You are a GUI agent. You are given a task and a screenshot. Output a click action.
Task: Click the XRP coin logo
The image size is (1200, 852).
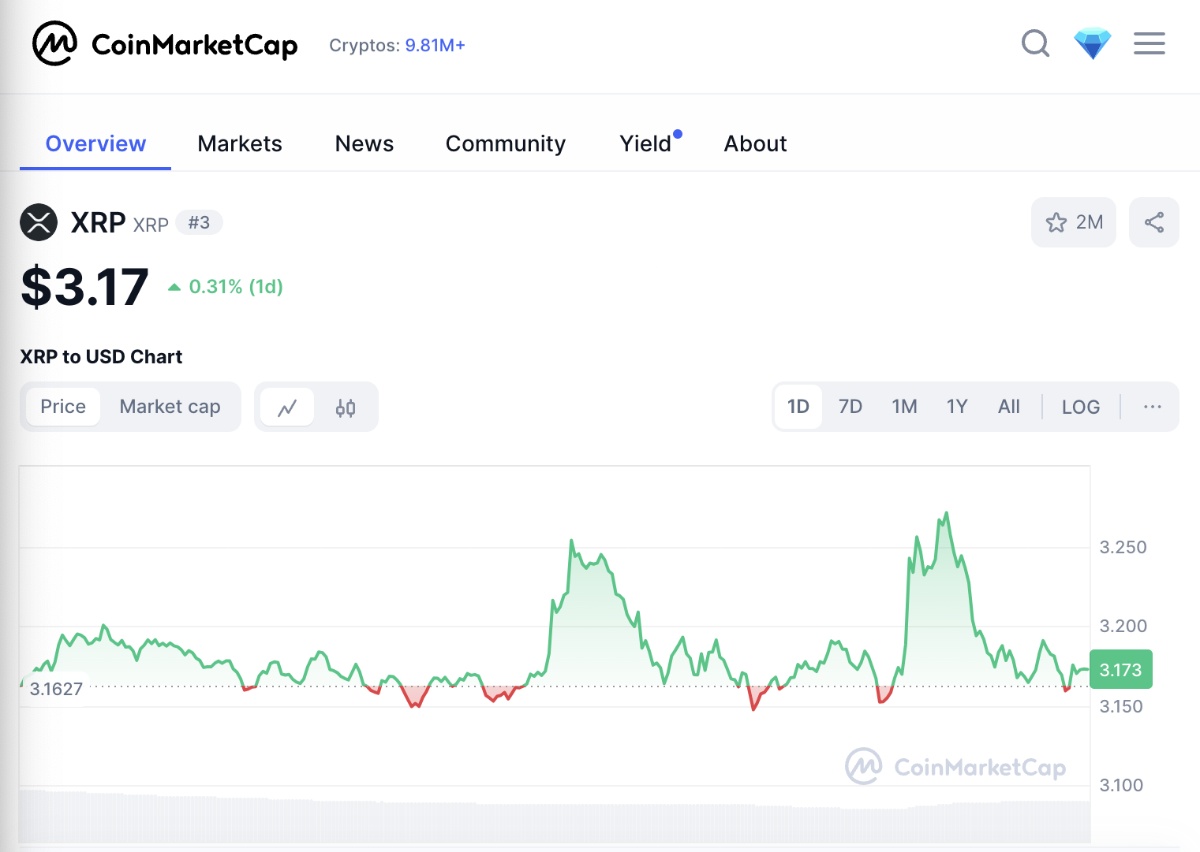pos(39,222)
